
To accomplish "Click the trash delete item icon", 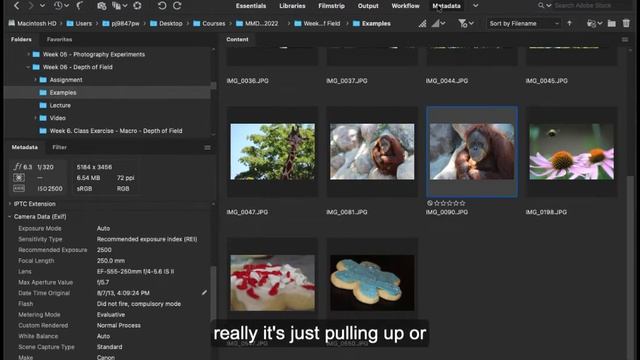I will (626, 24).
